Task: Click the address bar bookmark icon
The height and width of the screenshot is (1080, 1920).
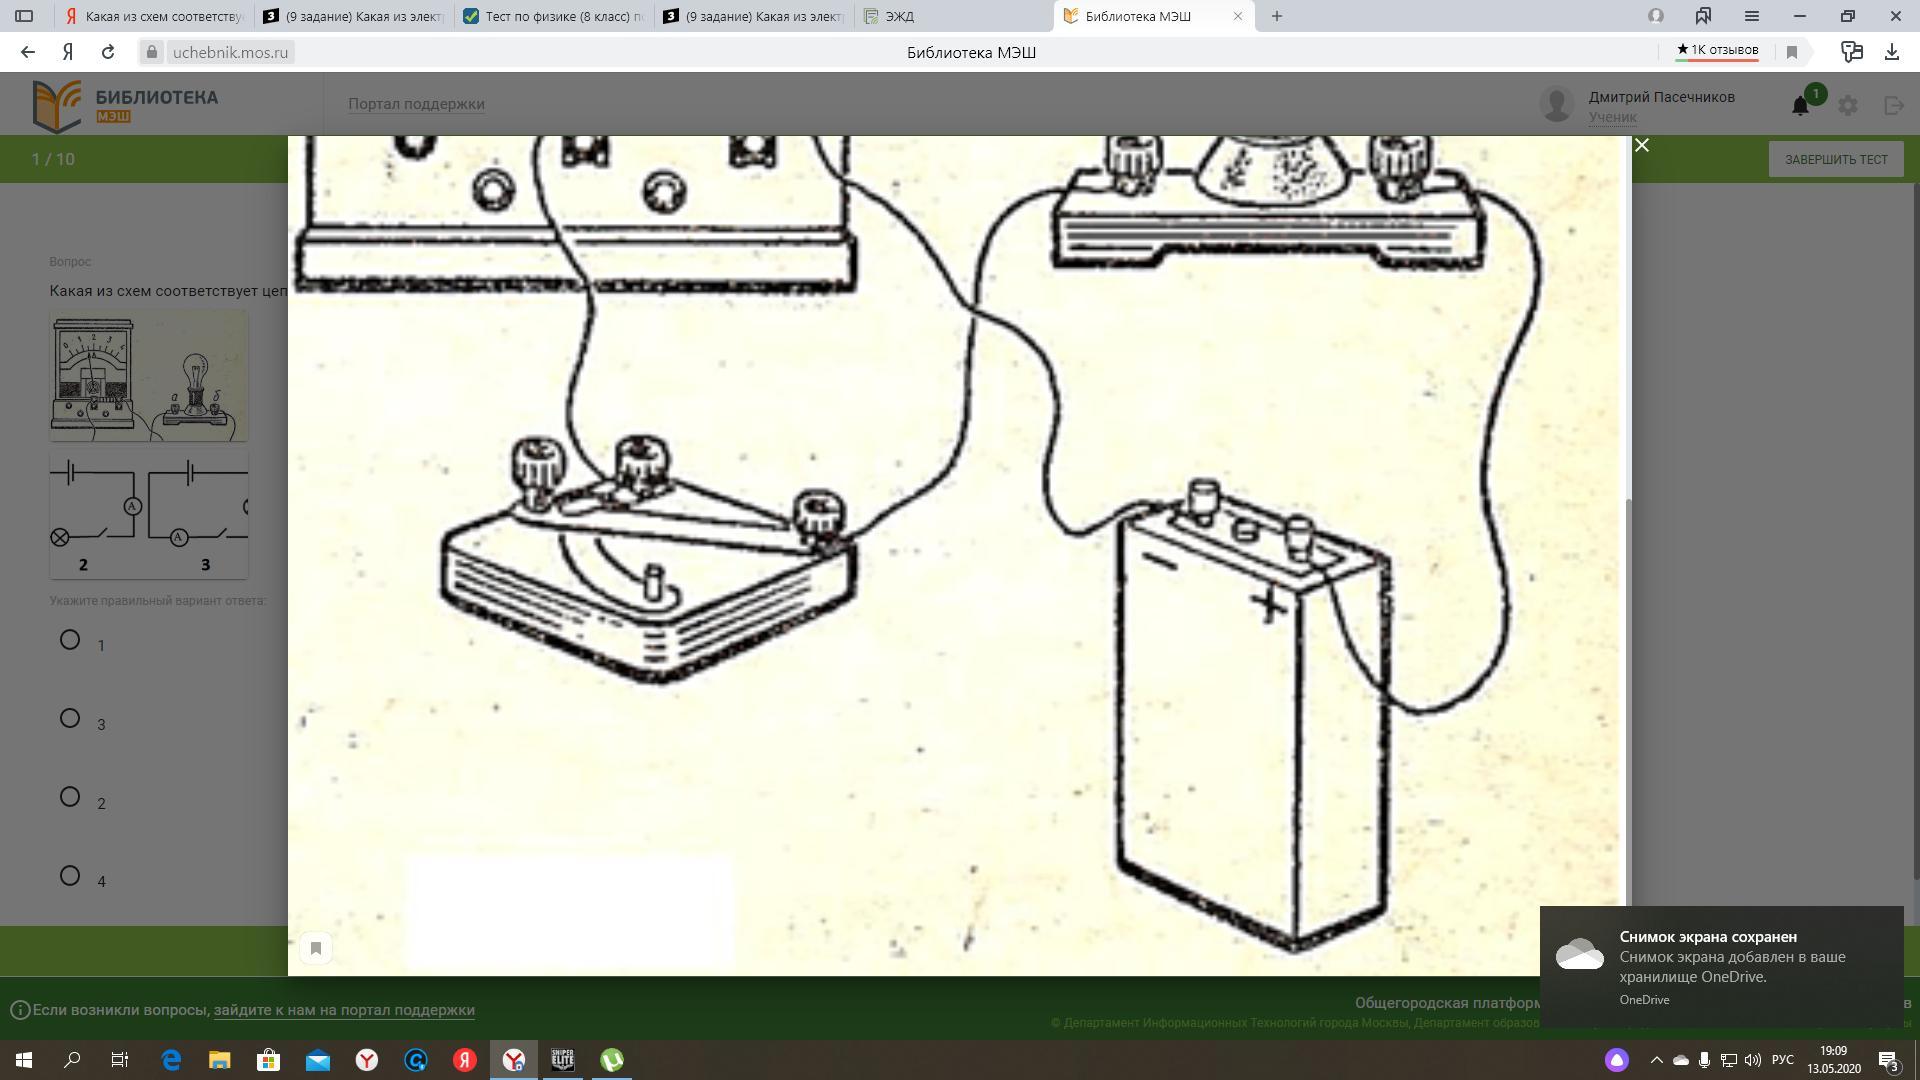Action: (x=1792, y=52)
